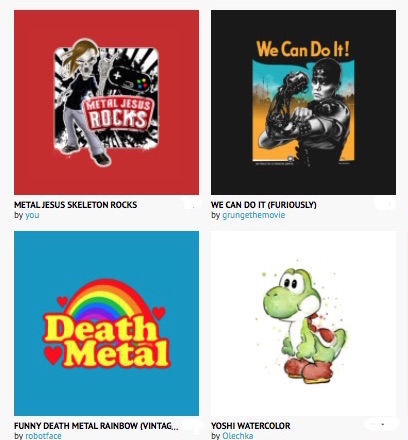Screen dimensions: 408x440
Task: Click the 'YOSHI WATERCOLOR' title
Action: 250,426
